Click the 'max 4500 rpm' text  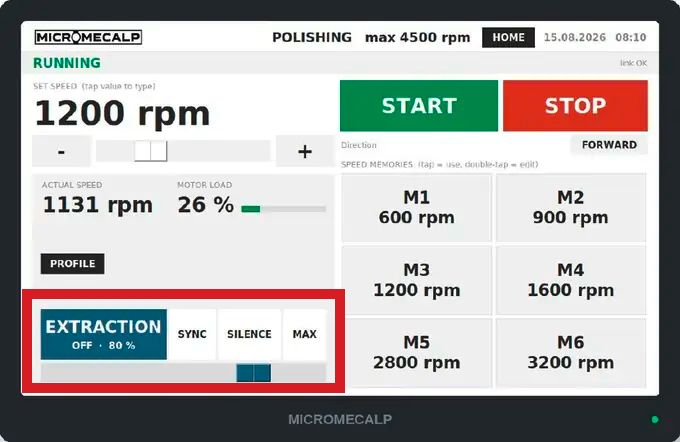point(418,38)
